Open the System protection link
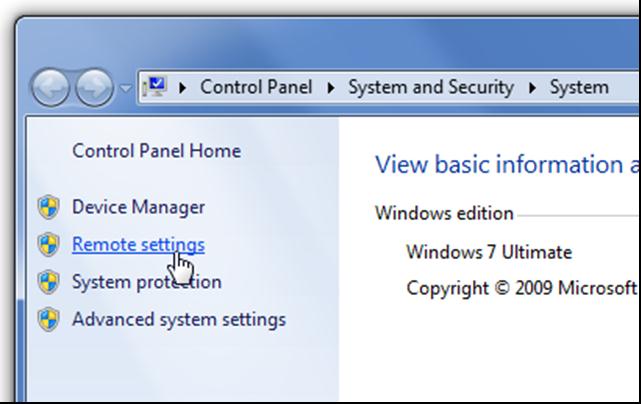This screenshot has width=641, height=404. [146, 282]
